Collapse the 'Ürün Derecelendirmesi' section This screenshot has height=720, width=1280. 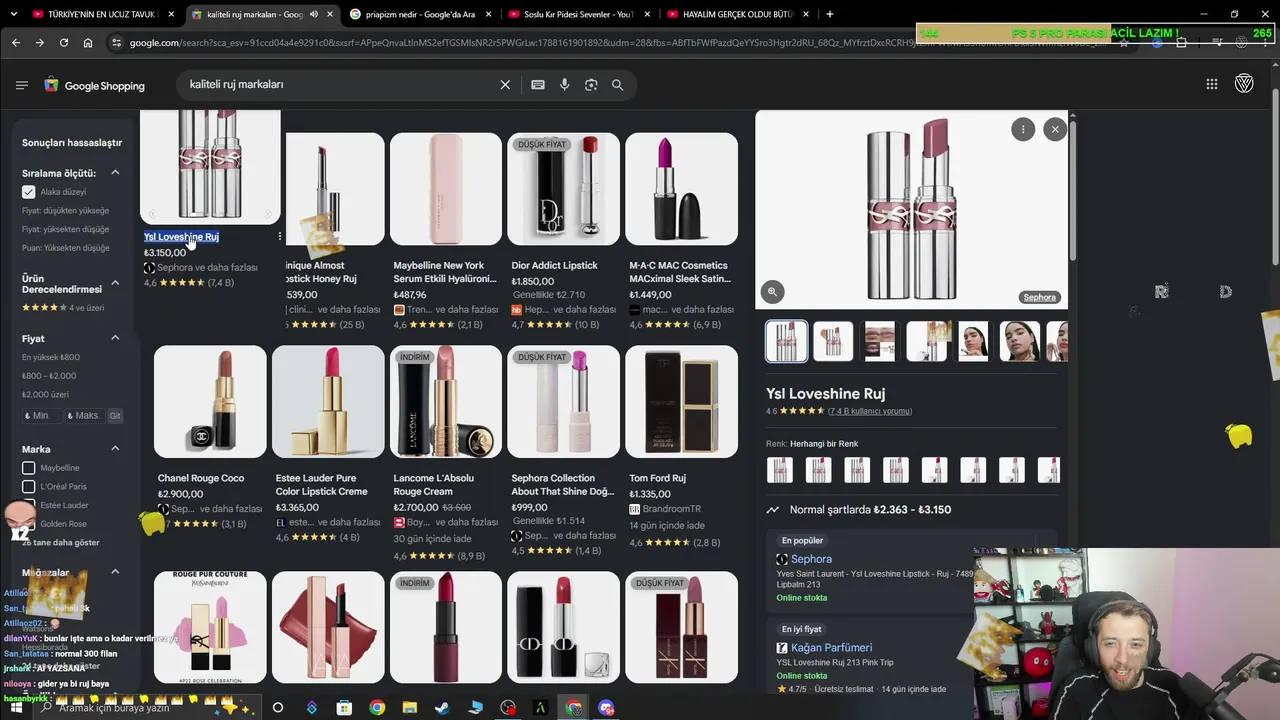[115, 283]
